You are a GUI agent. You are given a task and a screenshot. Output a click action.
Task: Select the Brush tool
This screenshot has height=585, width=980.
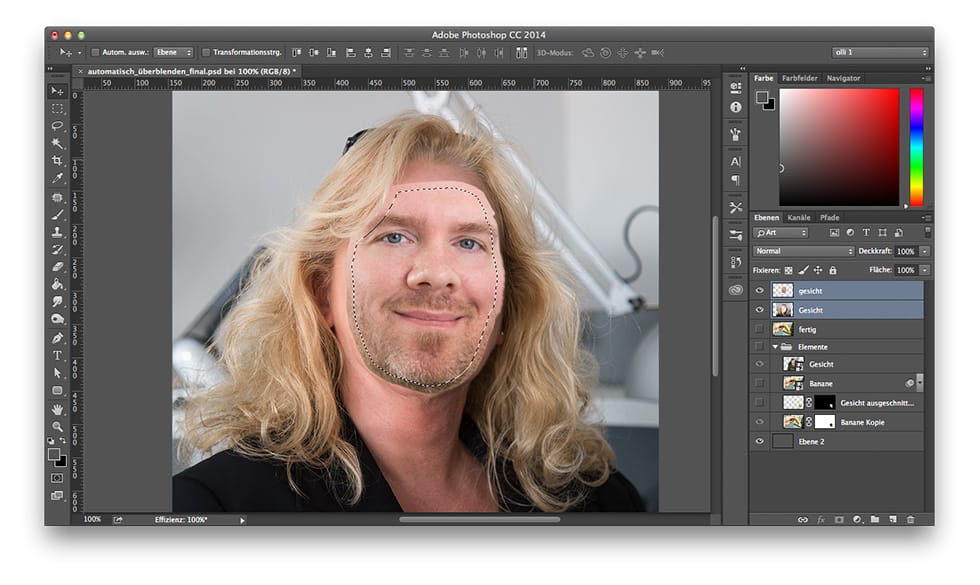[x=57, y=215]
